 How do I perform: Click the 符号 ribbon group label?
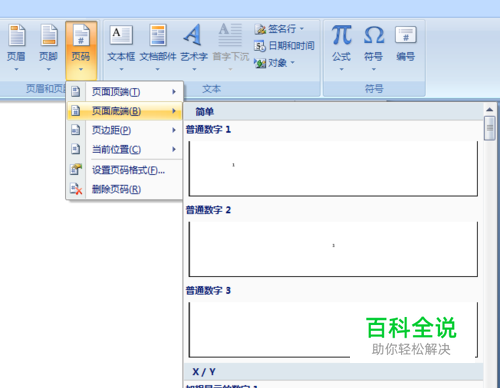[x=374, y=89]
